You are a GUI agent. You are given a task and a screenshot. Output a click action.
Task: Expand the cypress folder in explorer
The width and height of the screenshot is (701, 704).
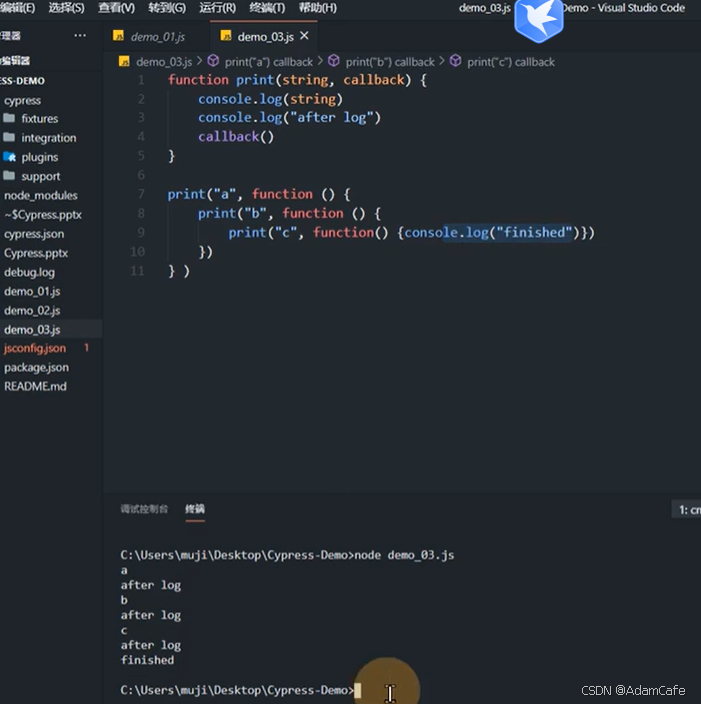pyautogui.click(x=22, y=101)
